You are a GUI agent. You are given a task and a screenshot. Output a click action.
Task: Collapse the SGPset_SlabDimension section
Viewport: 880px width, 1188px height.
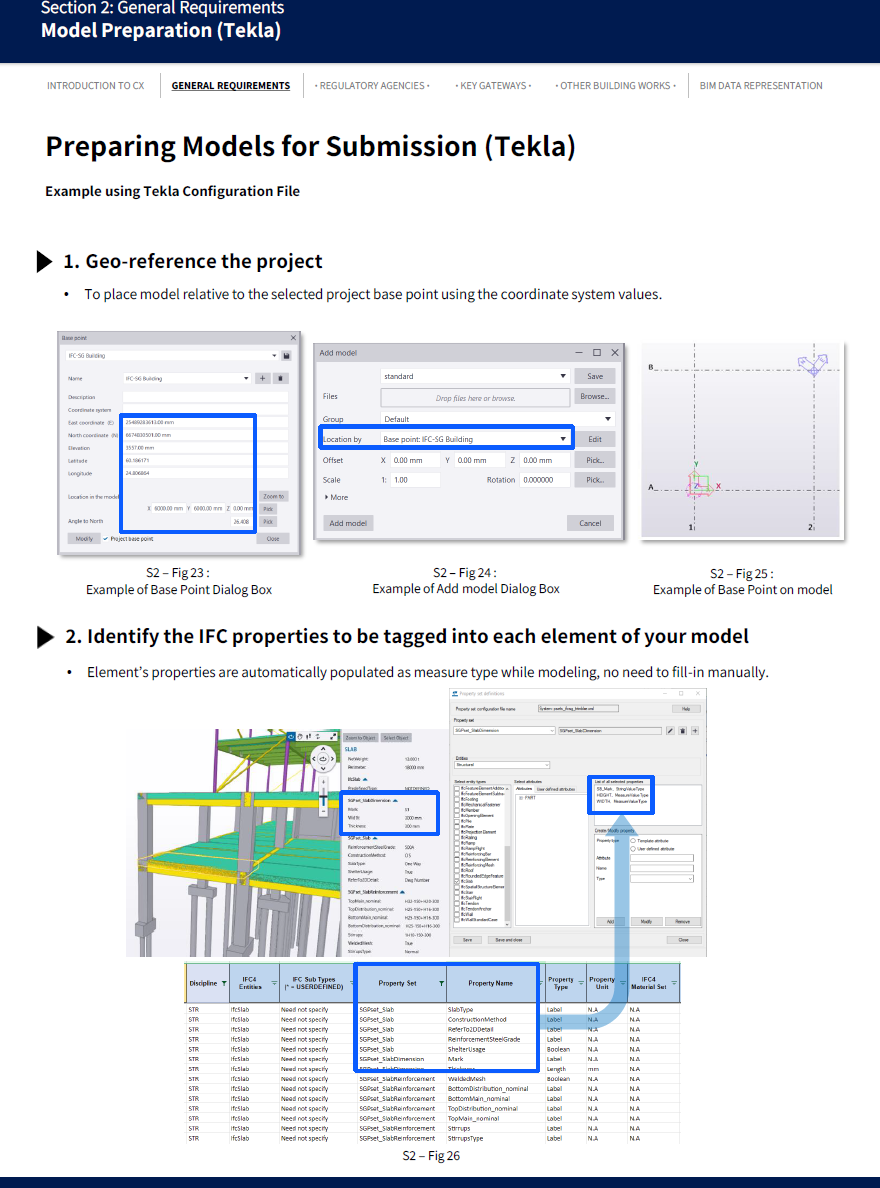pos(395,800)
